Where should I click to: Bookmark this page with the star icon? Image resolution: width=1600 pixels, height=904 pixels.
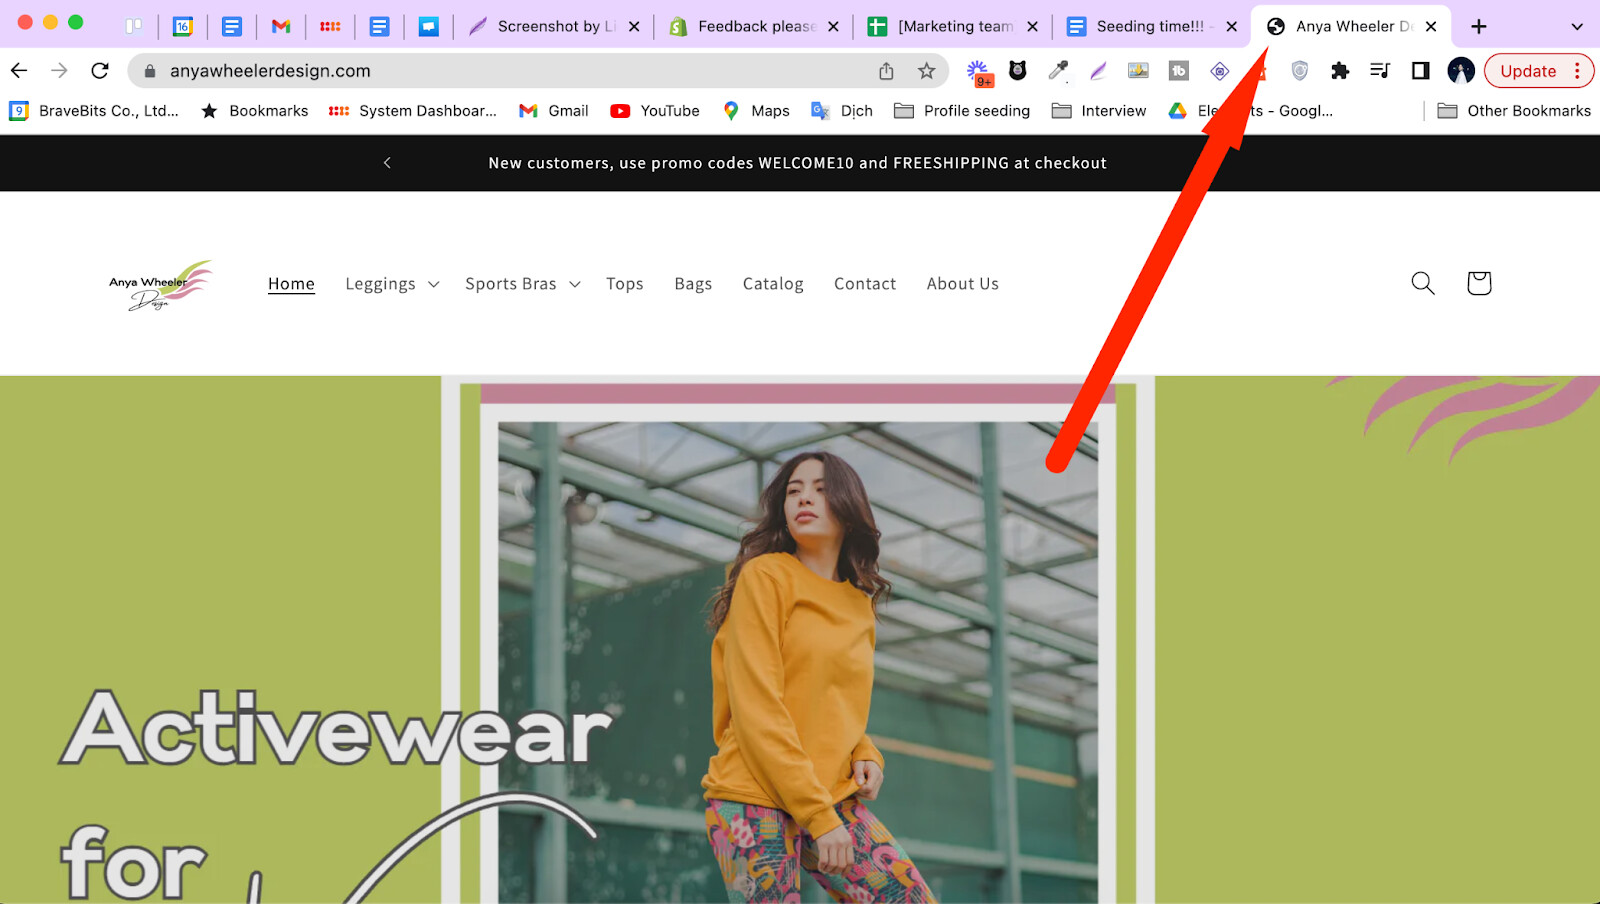point(927,71)
